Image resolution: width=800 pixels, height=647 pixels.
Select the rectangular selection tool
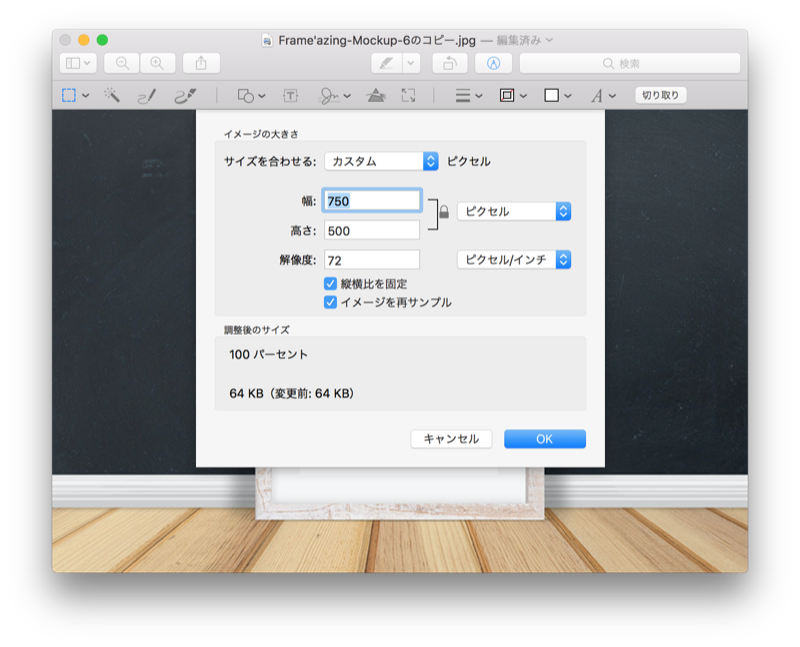pos(69,95)
